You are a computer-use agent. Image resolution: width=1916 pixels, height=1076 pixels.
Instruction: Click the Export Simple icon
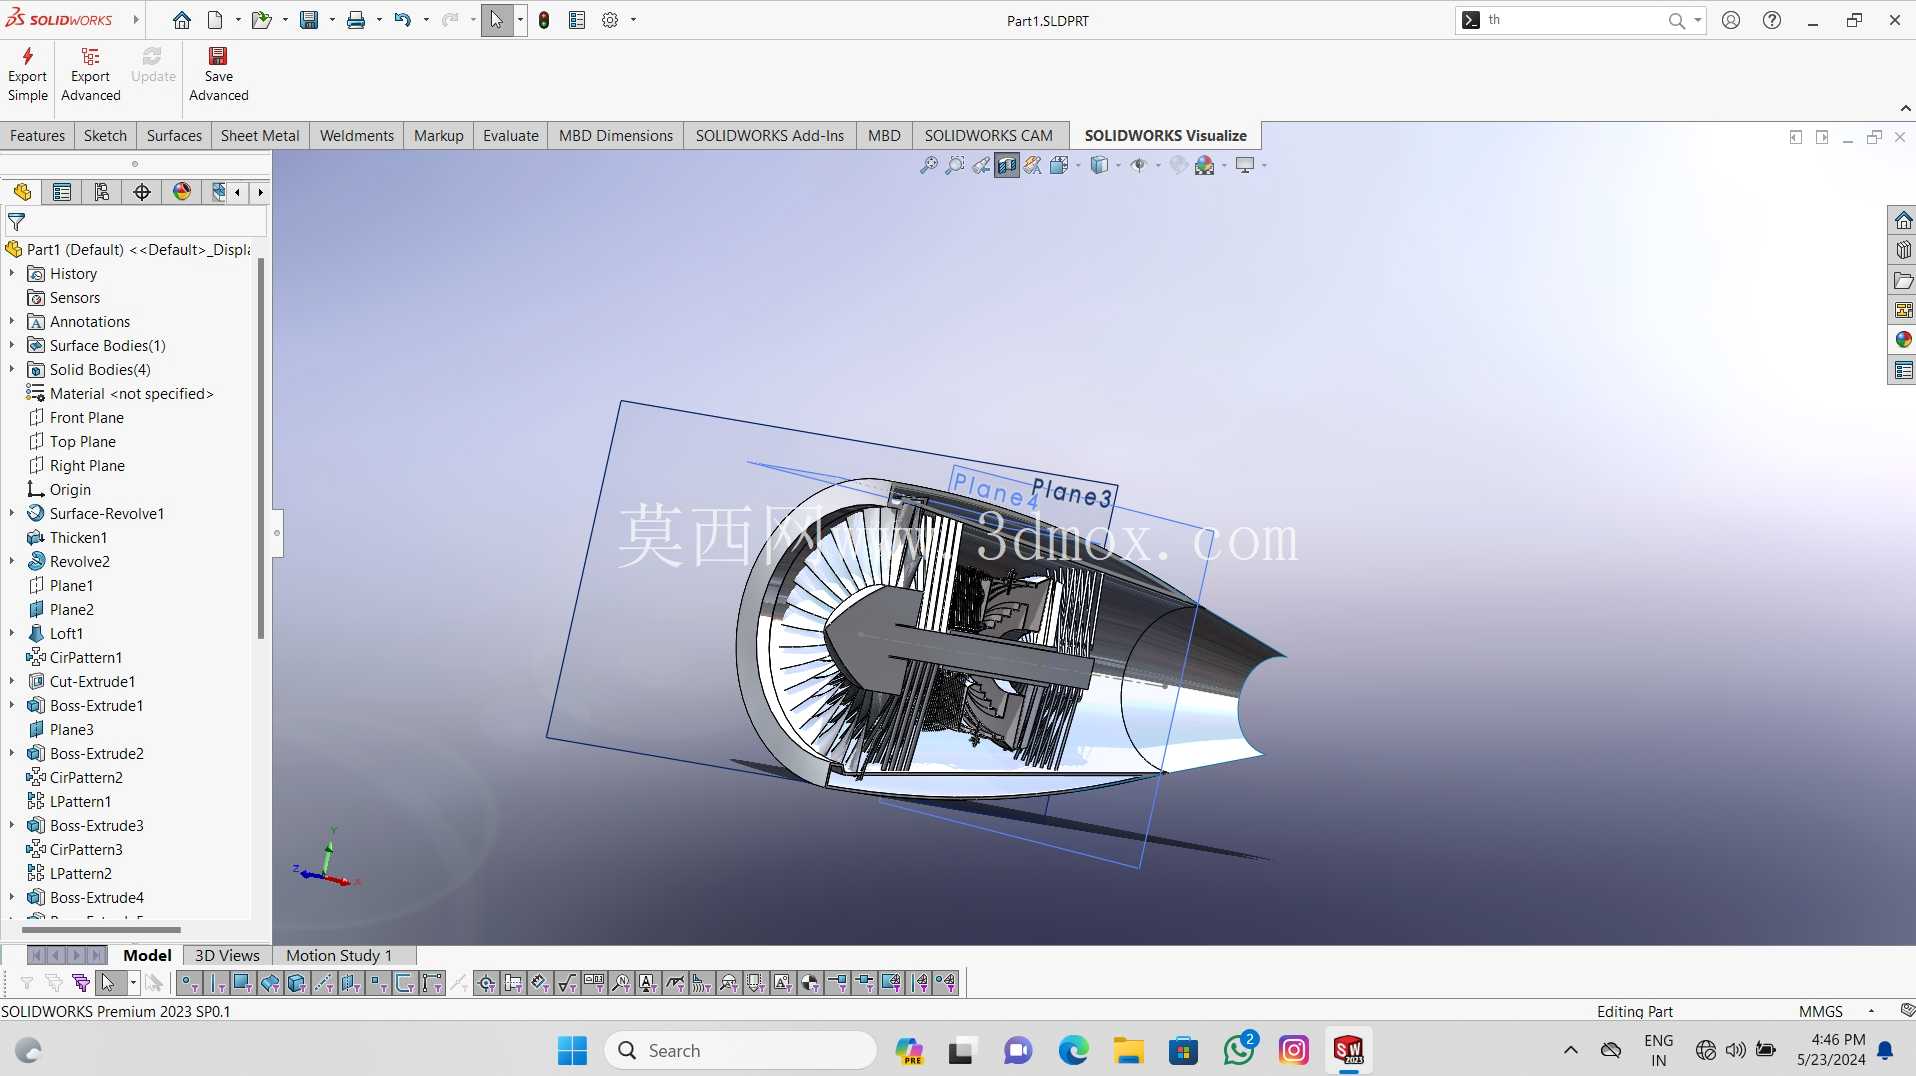(27, 74)
